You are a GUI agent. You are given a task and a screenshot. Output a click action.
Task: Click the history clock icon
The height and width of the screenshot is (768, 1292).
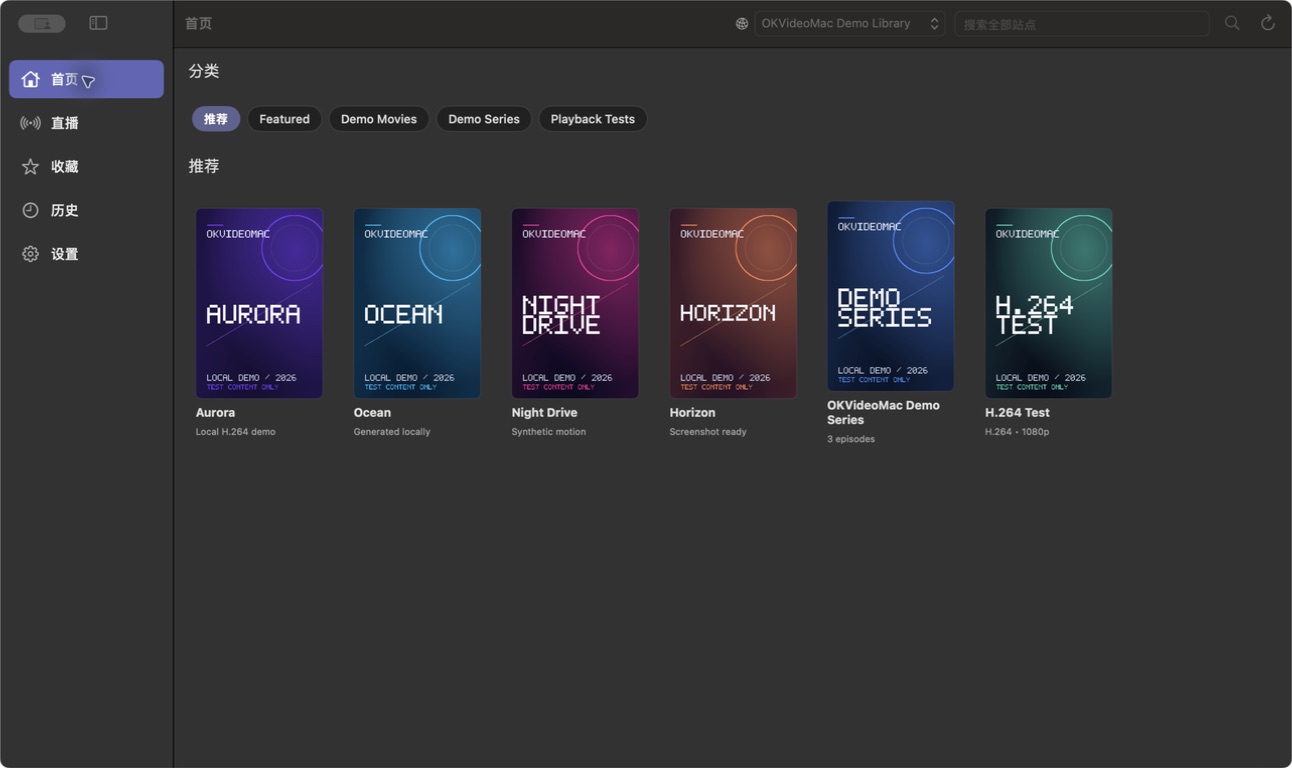point(31,210)
